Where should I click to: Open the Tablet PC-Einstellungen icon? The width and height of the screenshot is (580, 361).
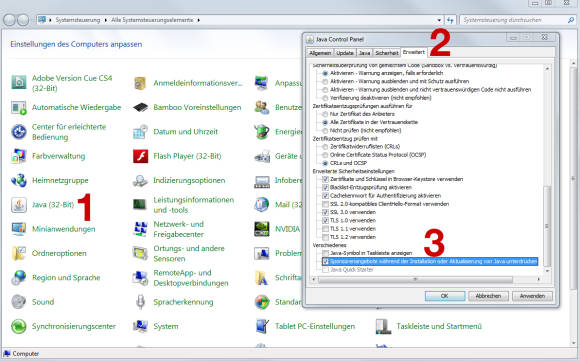262,326
